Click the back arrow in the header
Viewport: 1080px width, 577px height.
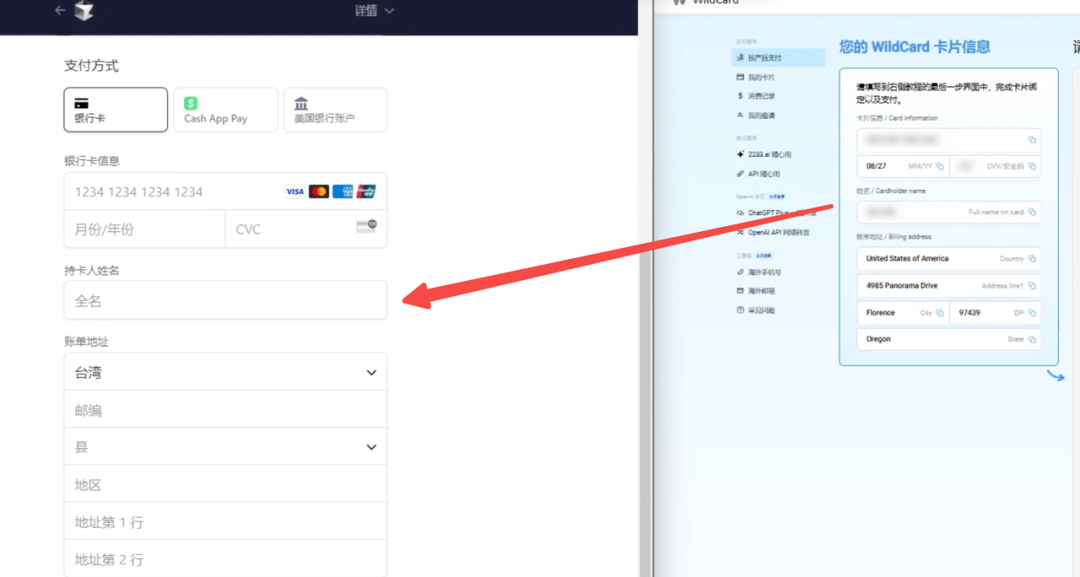(60, 10)
